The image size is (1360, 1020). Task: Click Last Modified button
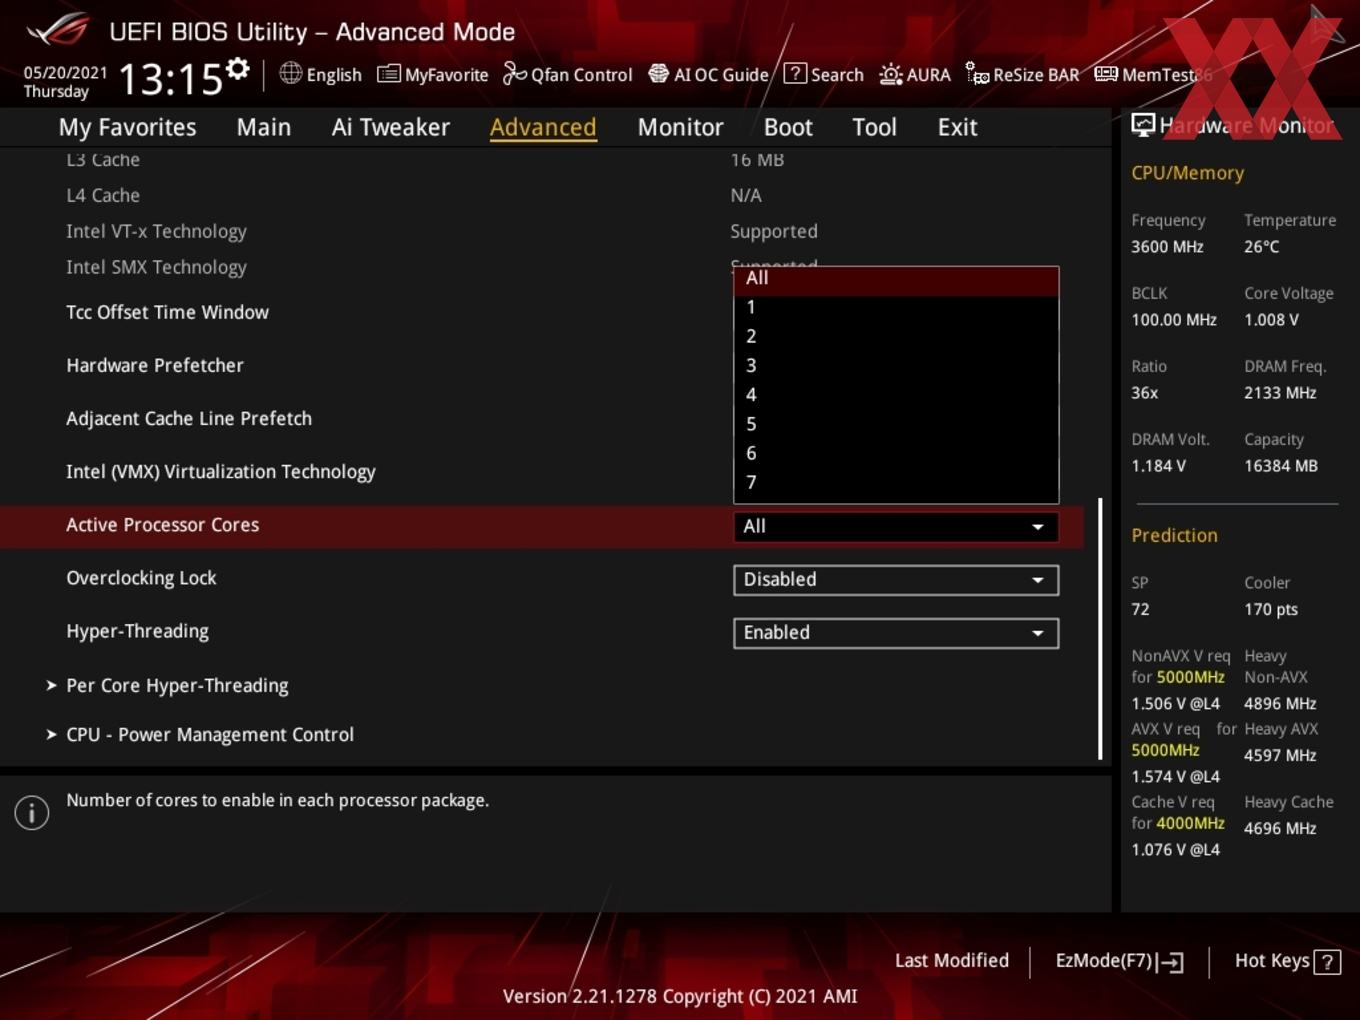tap(952, 960)
